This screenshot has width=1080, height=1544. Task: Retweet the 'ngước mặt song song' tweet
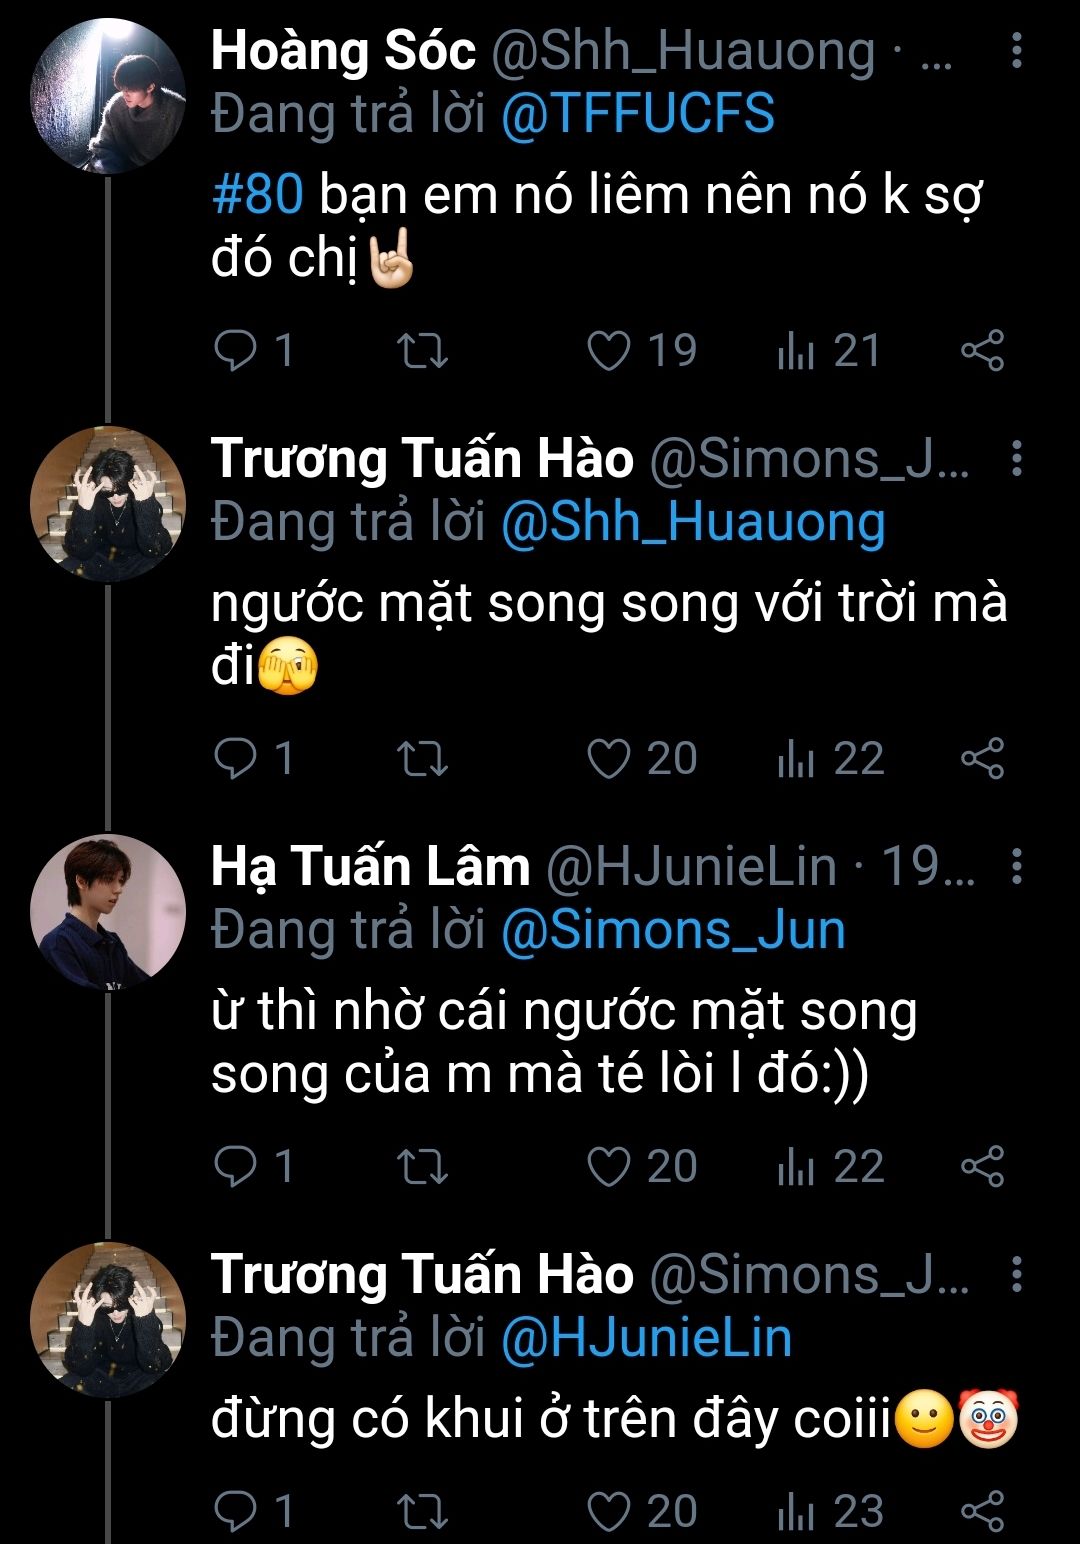click(422, 758)
